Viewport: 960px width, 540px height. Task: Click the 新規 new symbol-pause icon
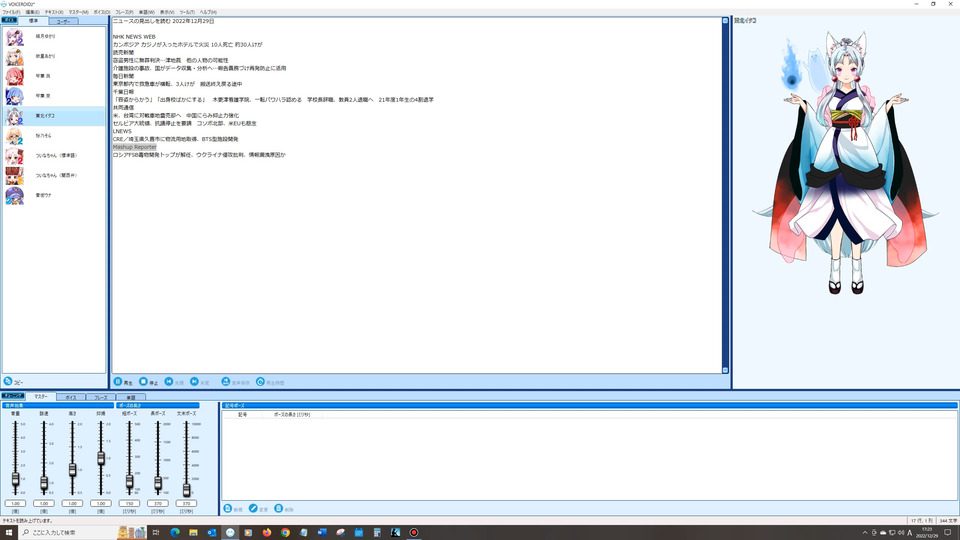coord(228,508)
